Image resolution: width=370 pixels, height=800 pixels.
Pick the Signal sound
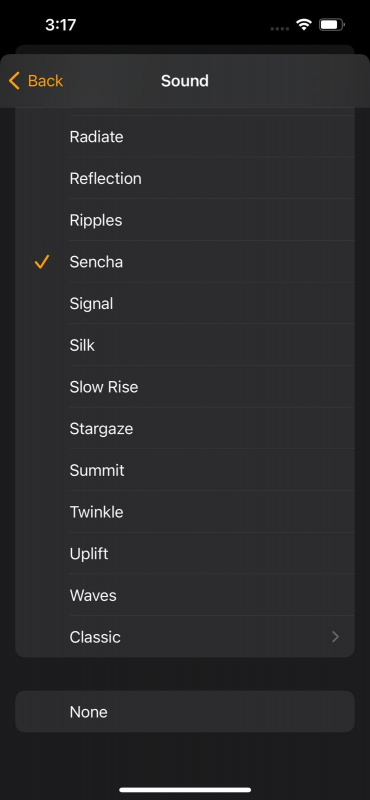tap(185, 304)
